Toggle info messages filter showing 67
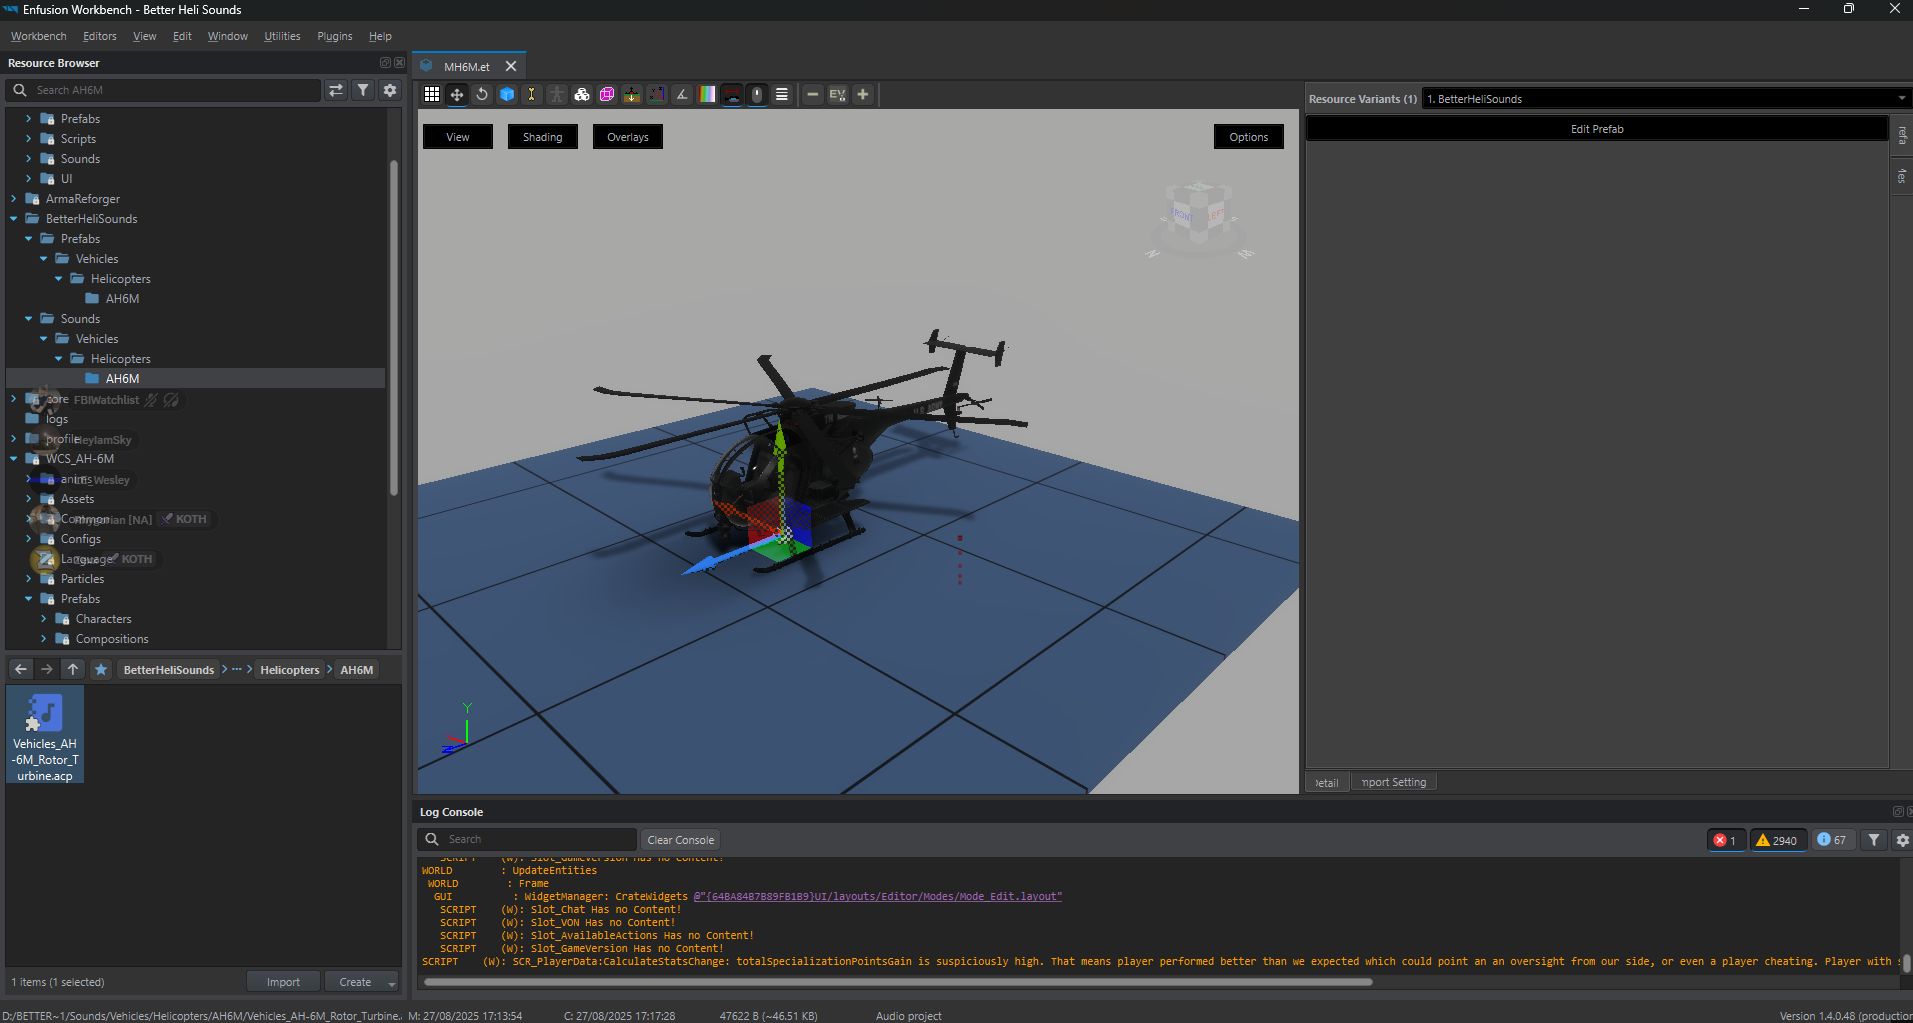Viewport: 1913px width, 1023px height. coord(1831,840)
